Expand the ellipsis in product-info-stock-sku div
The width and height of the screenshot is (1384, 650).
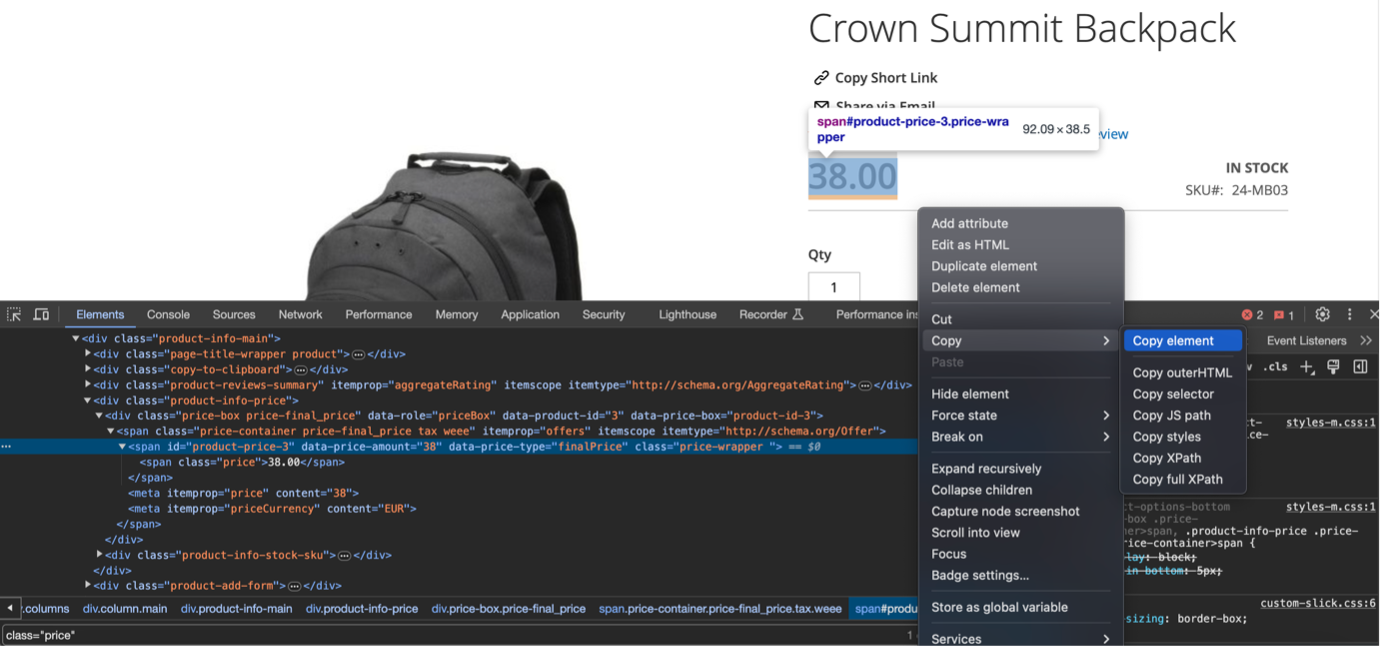click(x=344, y=556)
